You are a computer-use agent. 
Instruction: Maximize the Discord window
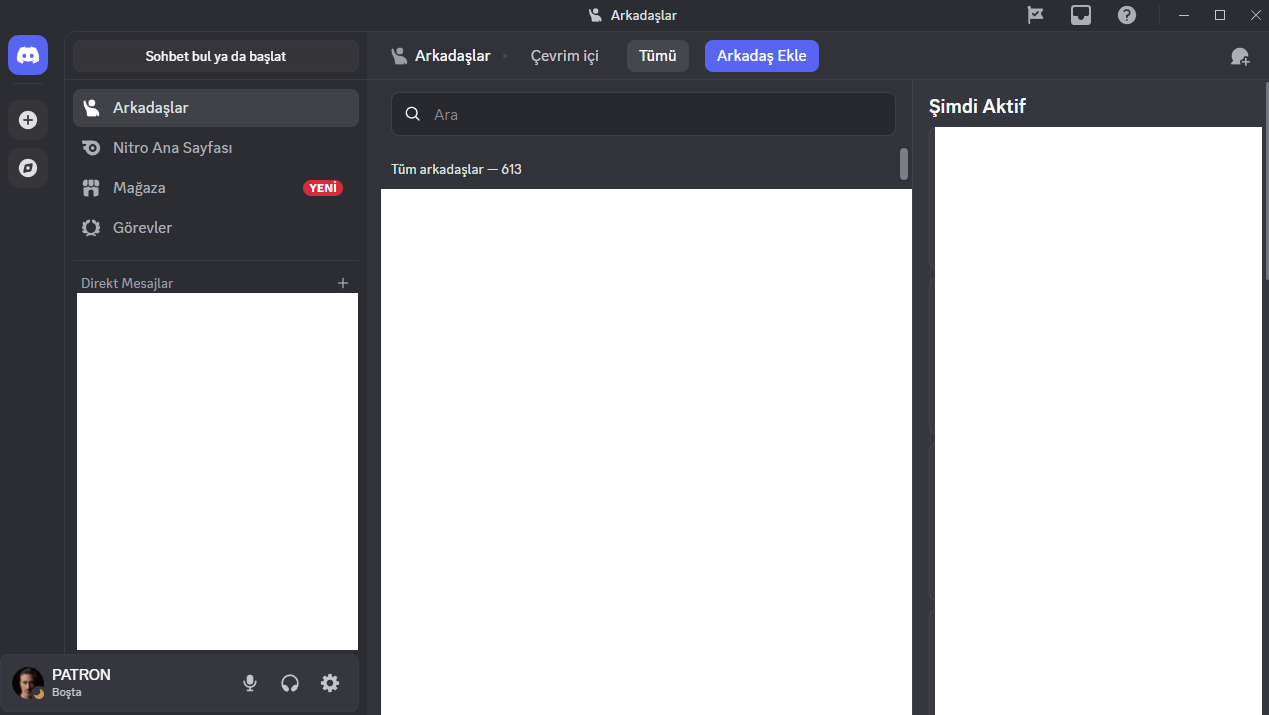pyautogui.click(x=1220, y=15)
